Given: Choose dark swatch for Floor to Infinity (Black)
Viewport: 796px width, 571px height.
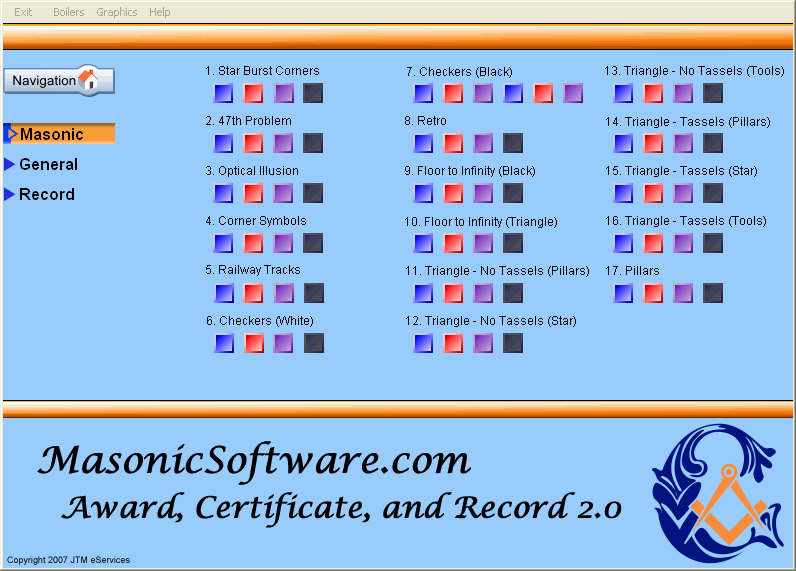Looking at the screenshot, I should click(513, 193).
